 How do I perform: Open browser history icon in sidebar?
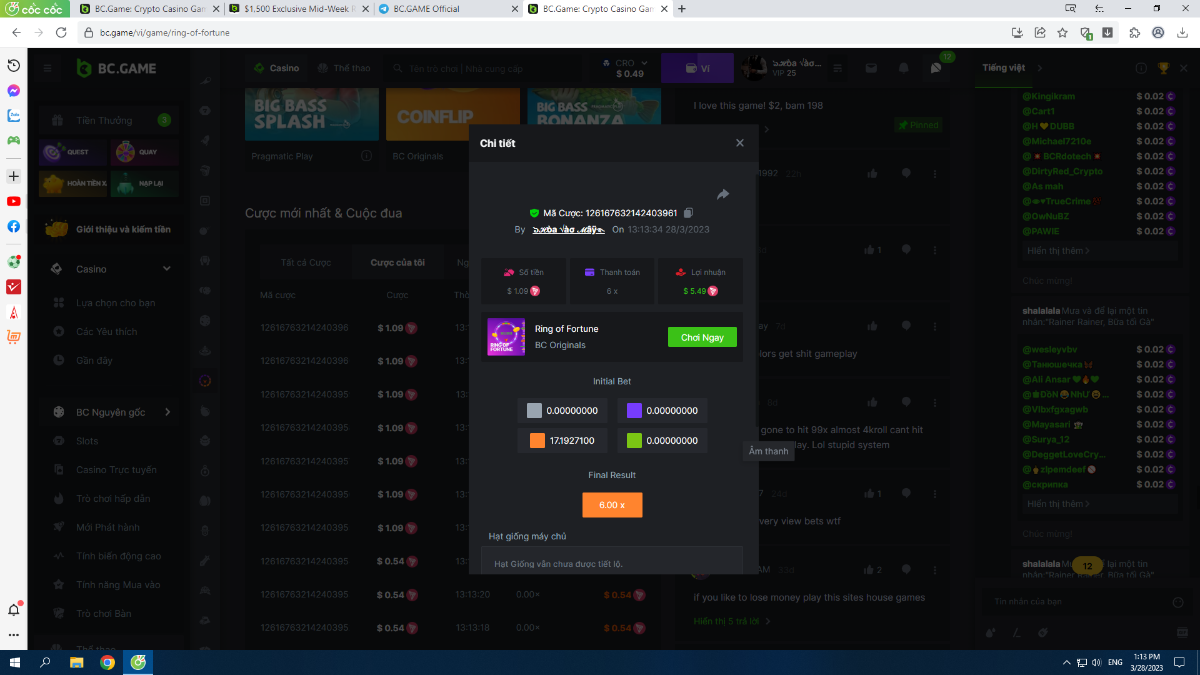pos(14,65)
